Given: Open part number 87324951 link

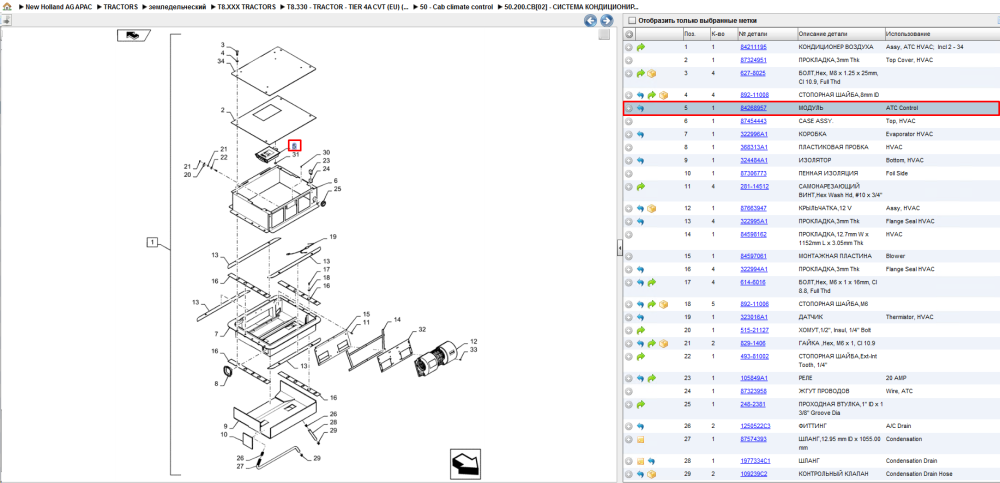Looking at the screenshot, I should tap(753, 60).
